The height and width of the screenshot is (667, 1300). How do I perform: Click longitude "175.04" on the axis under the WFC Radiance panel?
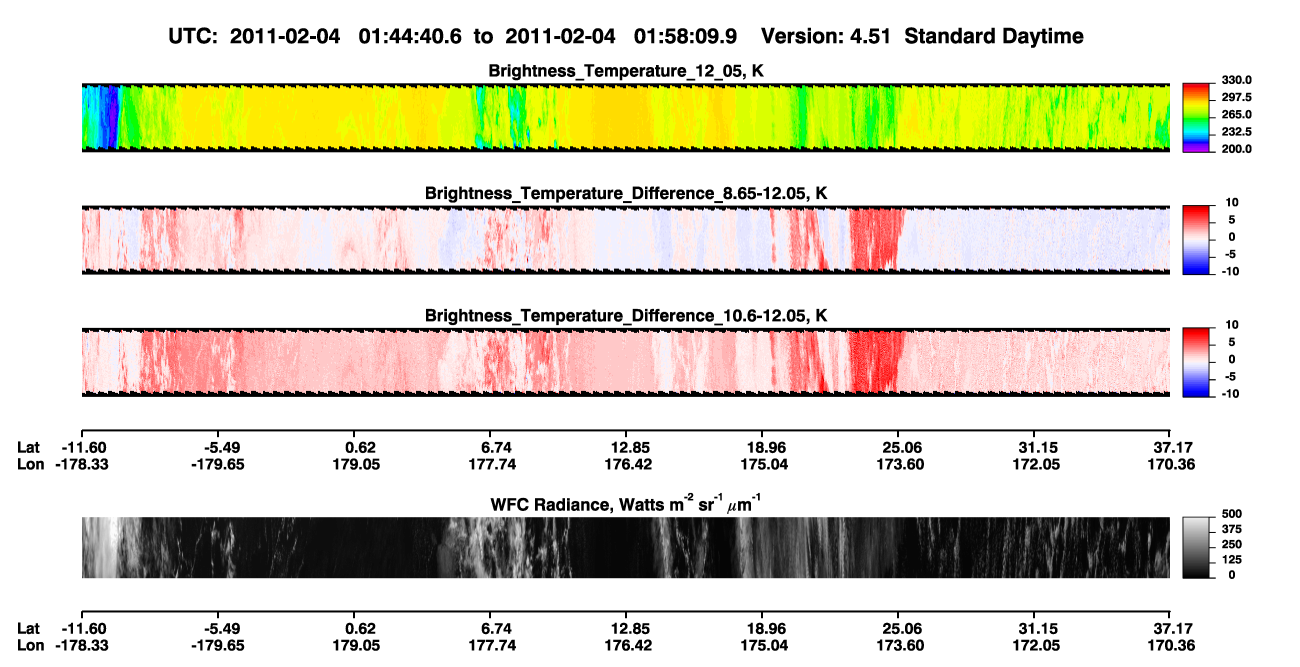tap(764, 644)
